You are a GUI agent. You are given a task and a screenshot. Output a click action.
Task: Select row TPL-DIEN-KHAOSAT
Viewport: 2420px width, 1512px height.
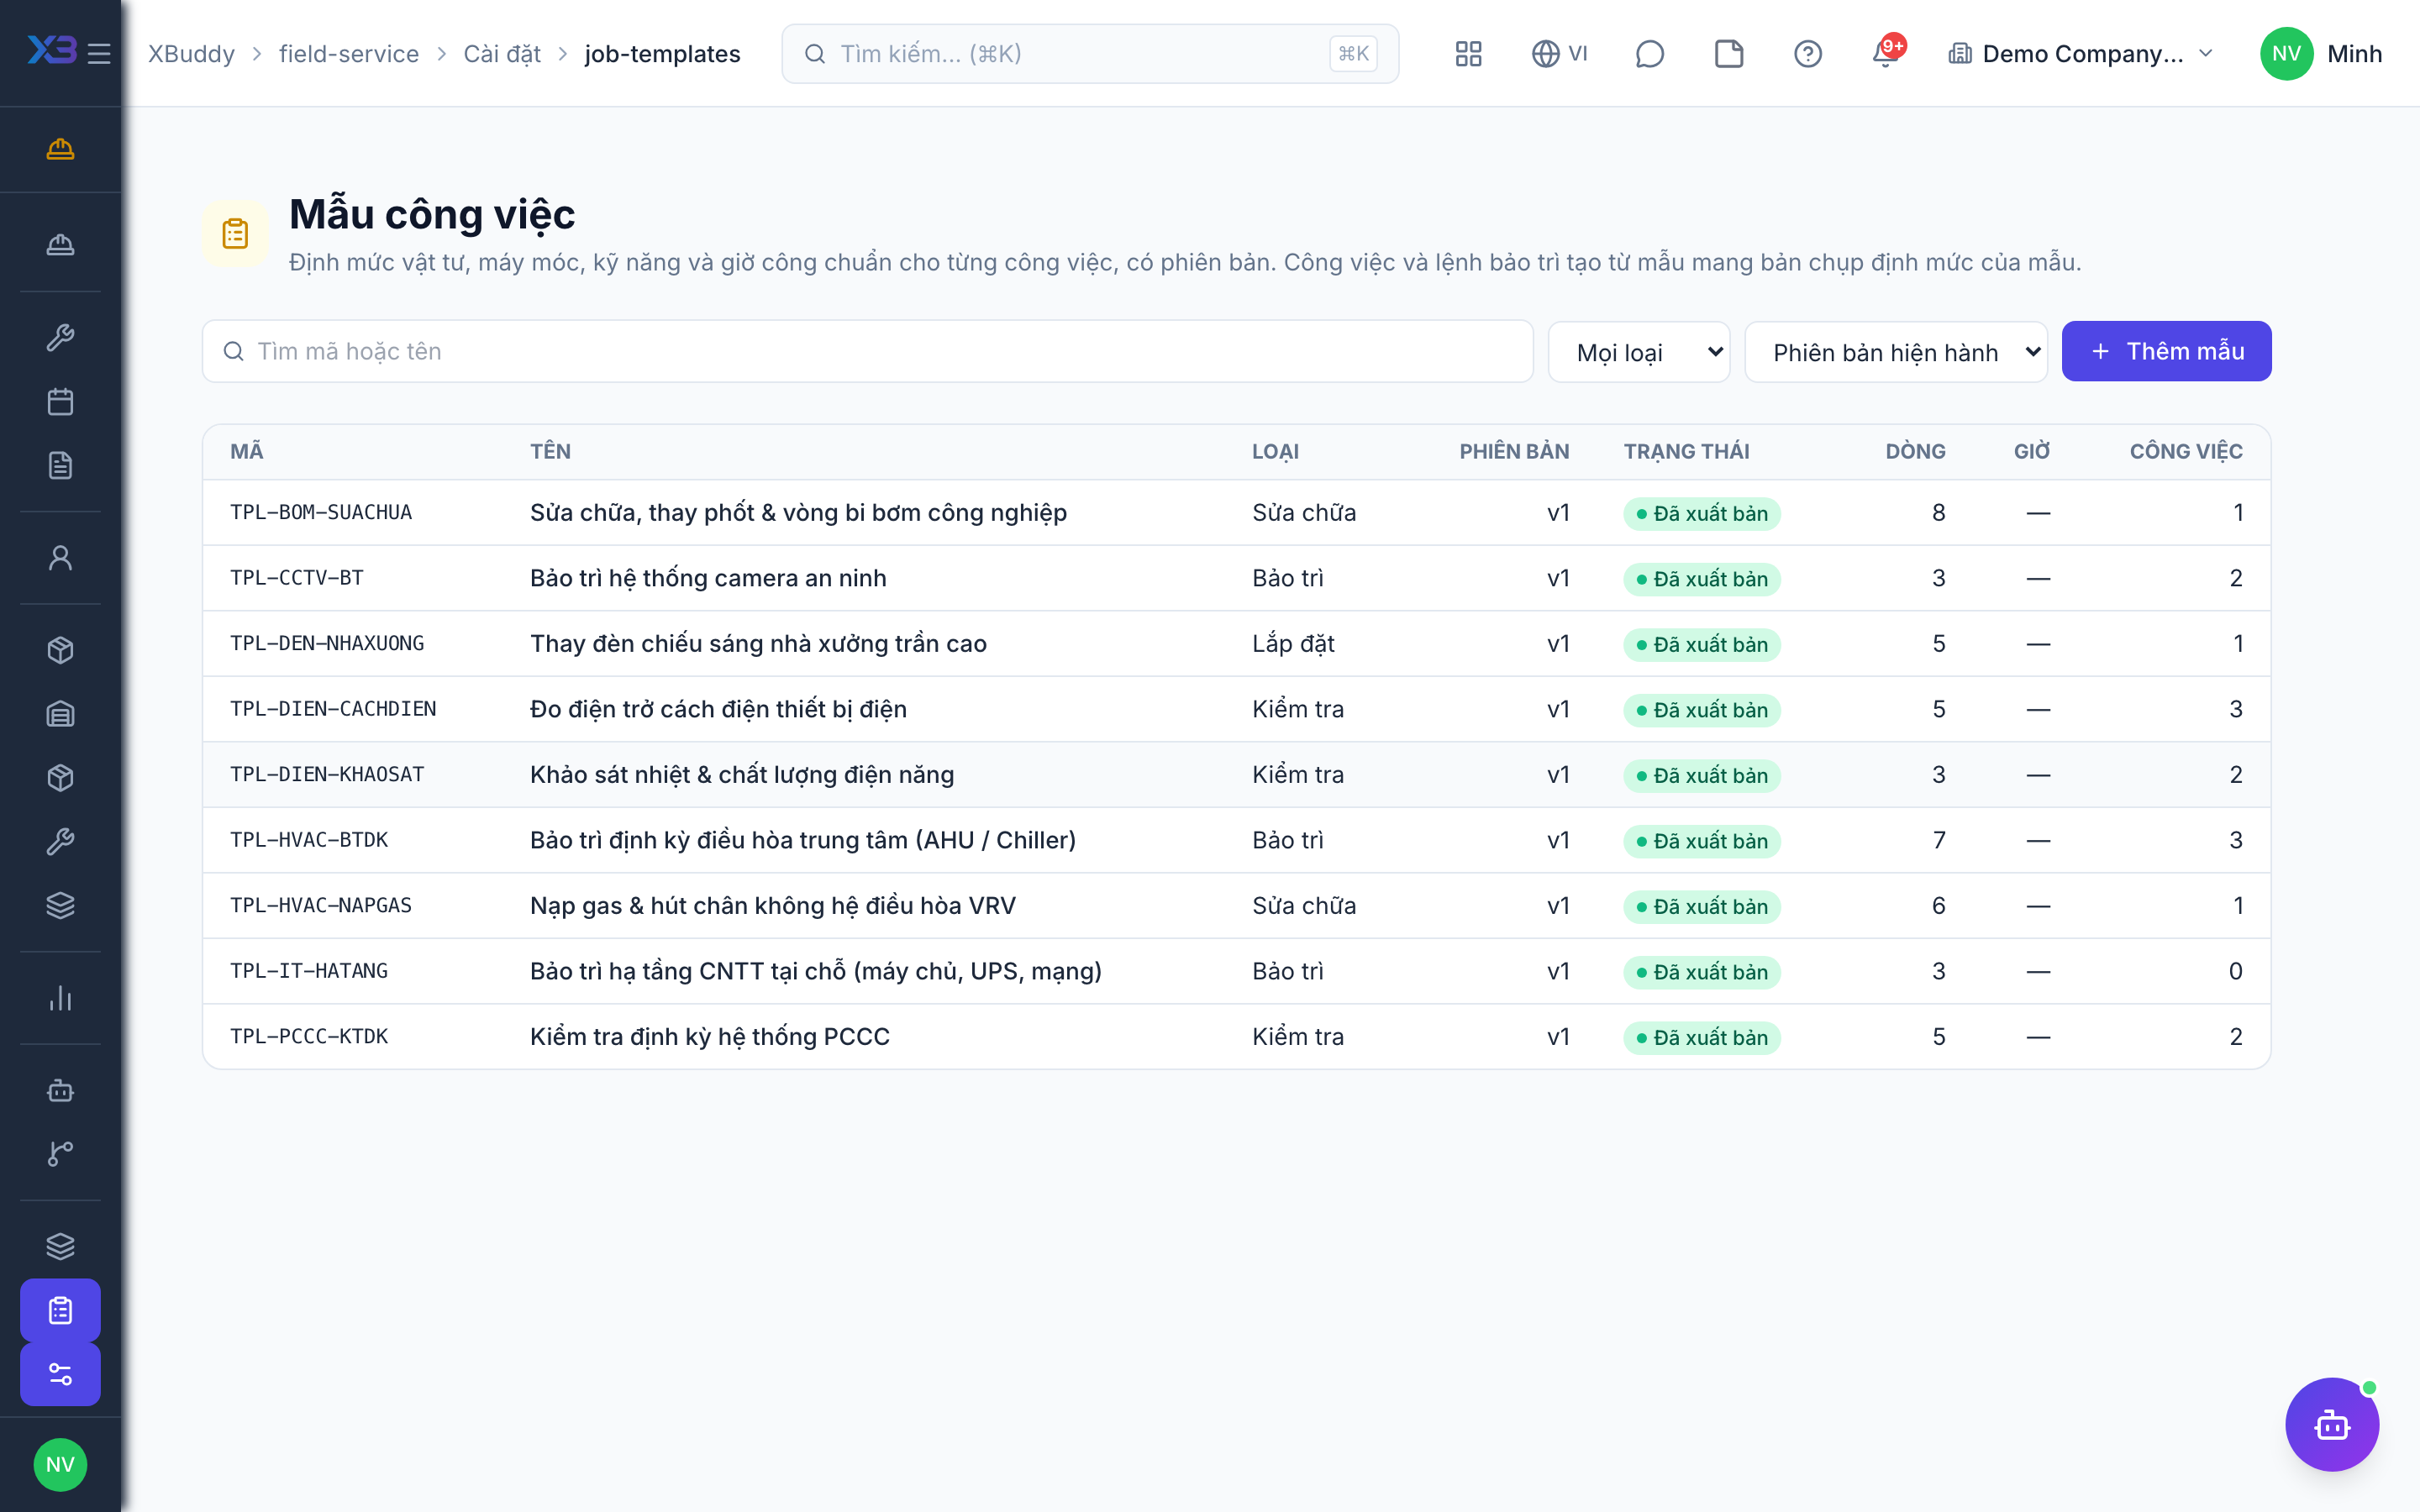point(1236,774)
